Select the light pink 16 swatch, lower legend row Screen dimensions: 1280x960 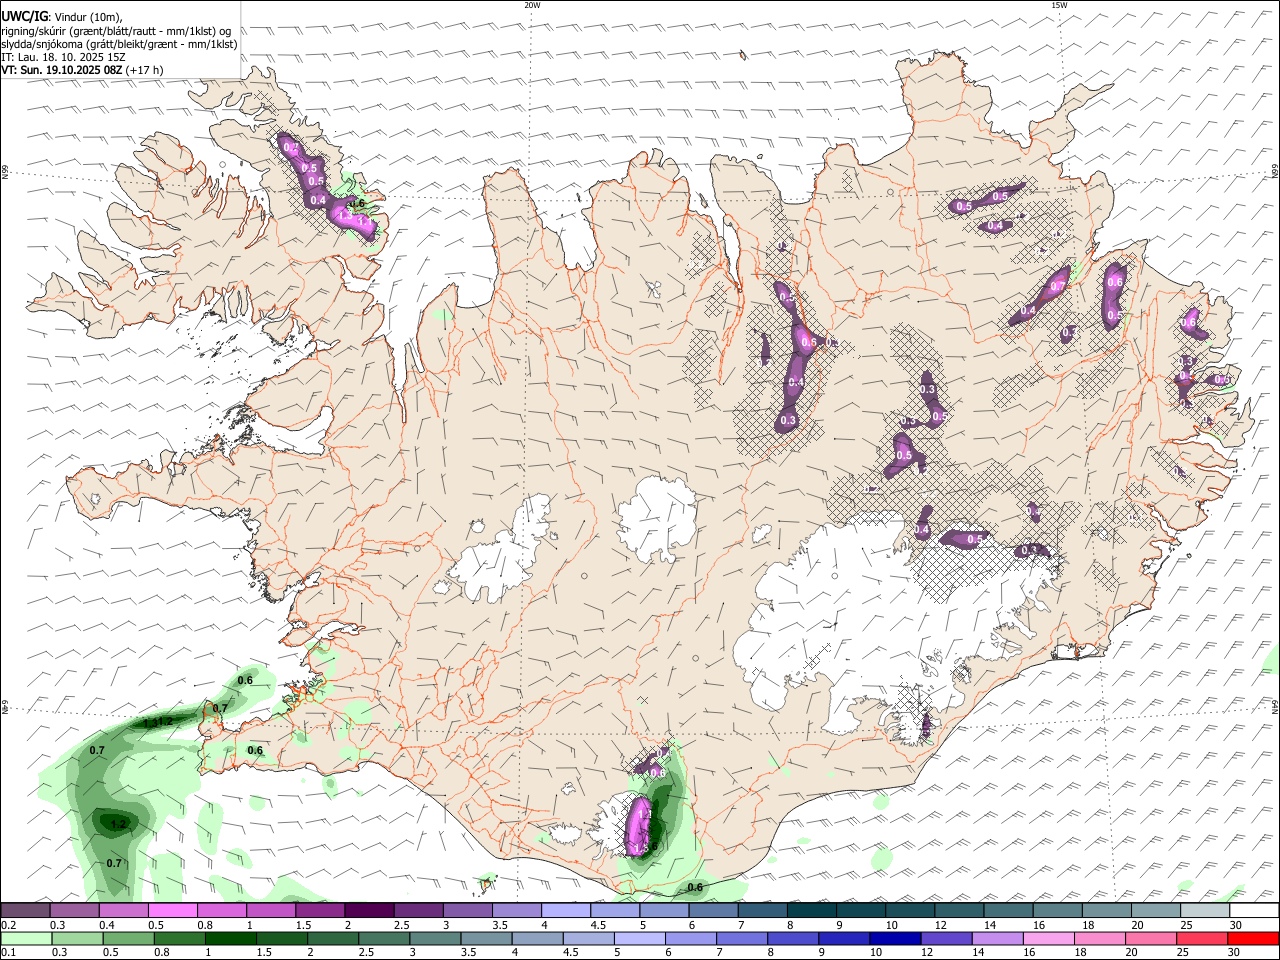[x=1048, y=939]
